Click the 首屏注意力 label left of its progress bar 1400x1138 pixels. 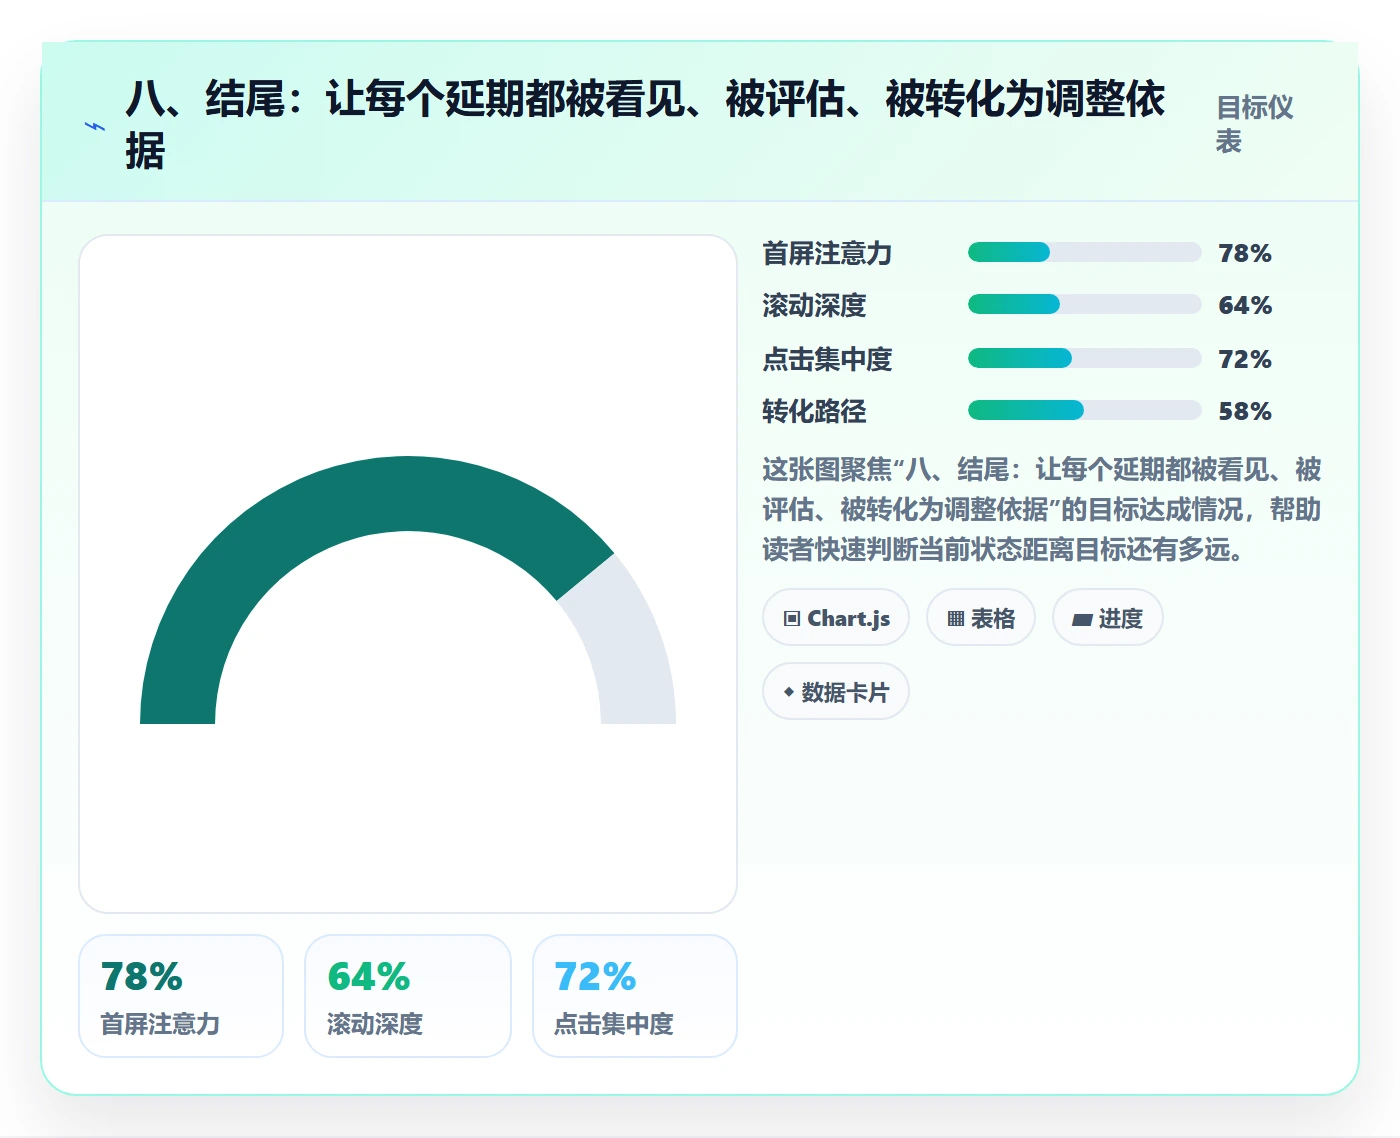pos(827,253)
